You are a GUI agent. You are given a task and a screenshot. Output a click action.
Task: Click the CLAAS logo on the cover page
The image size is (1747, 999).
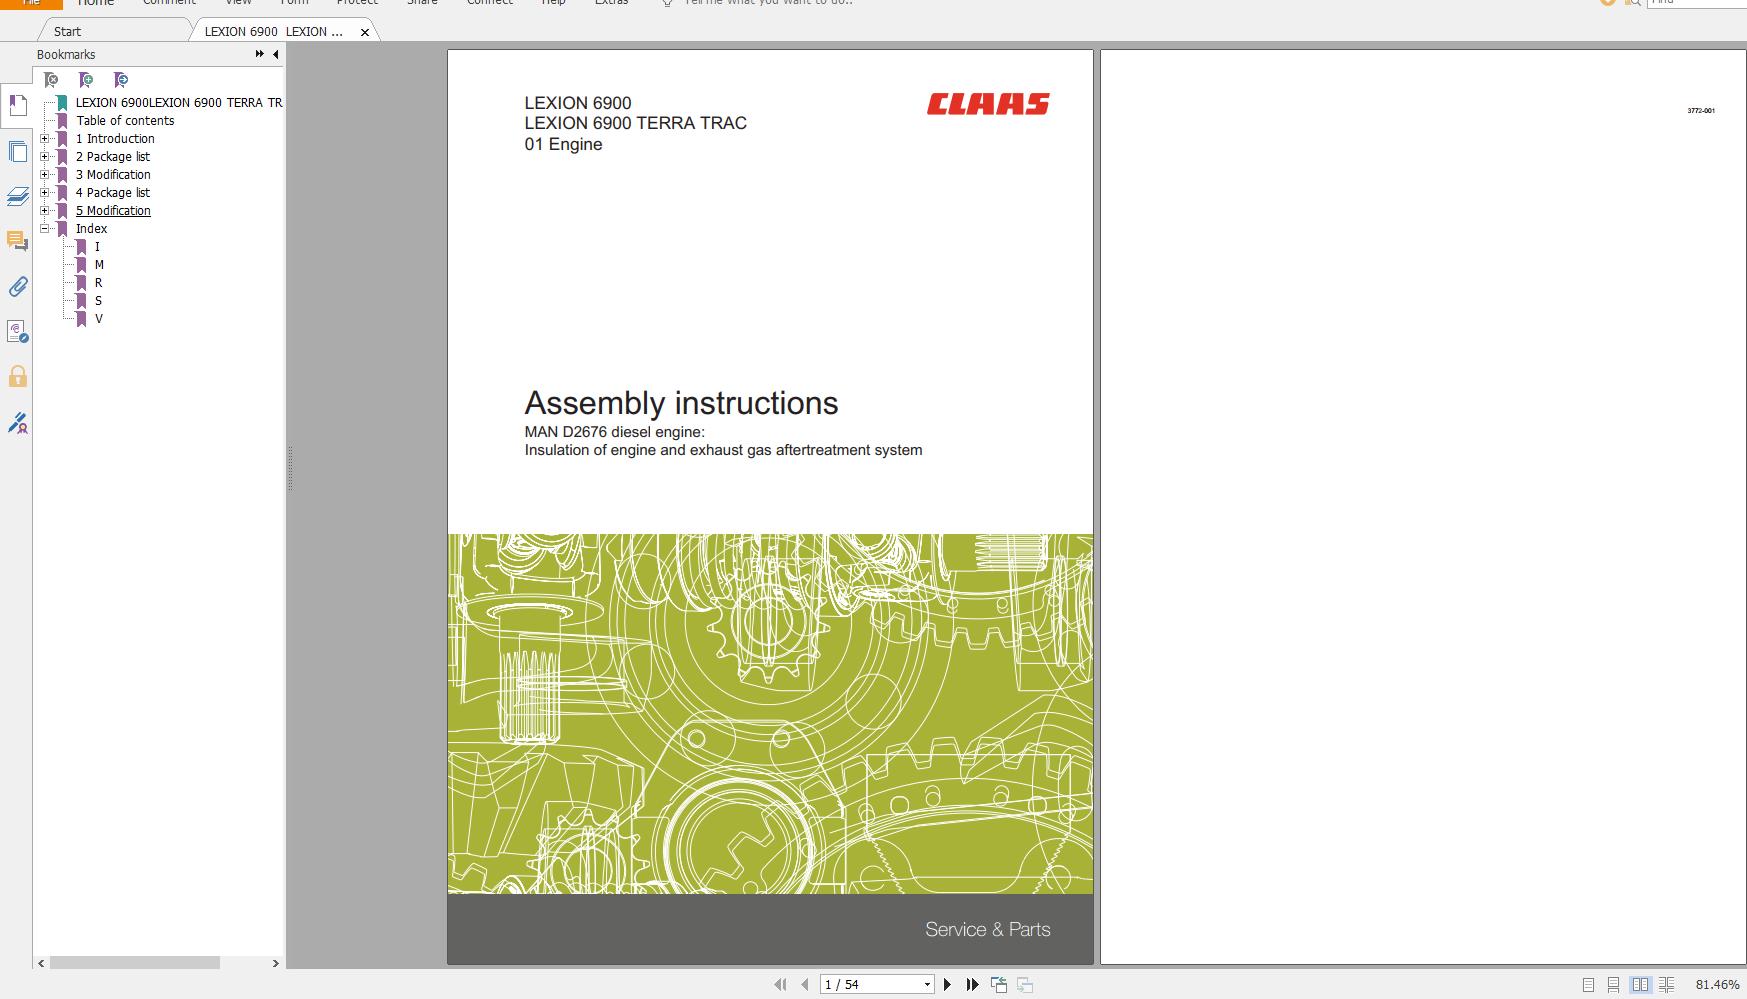click(x=988, y=104)
